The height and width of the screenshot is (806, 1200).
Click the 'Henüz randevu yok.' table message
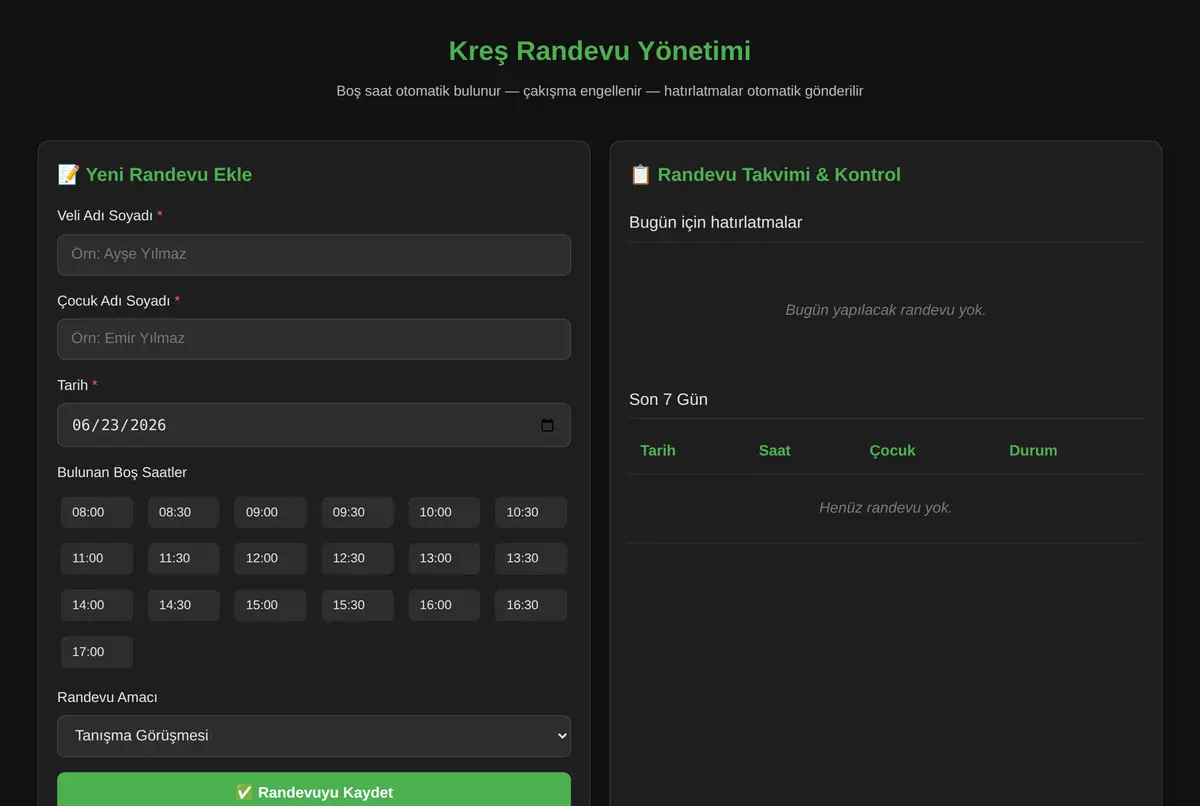[886, 508]
